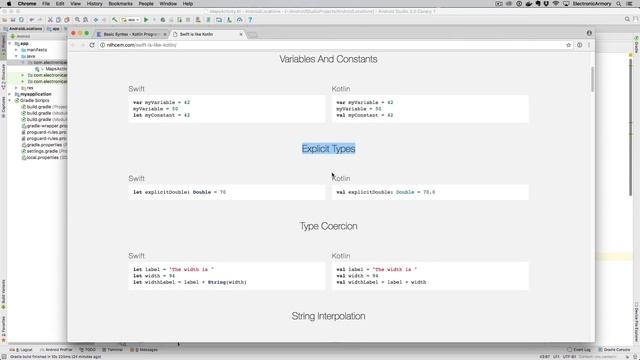Bookmark this page with the star icon
640x360 pixels.
click(x=569, y=45)
